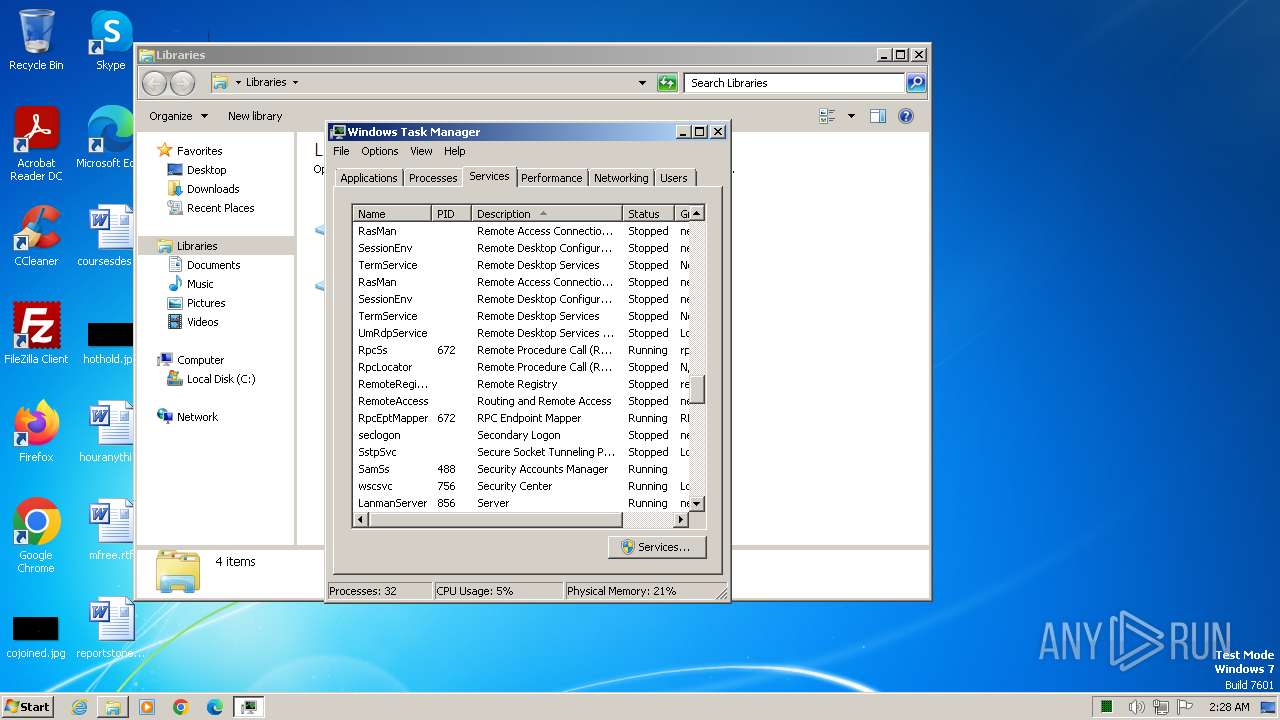Image resolution: width=1280 pixels, height=720 pixels.
Task: Open the Skype desktop shortcut
Action: click(110, 40)
